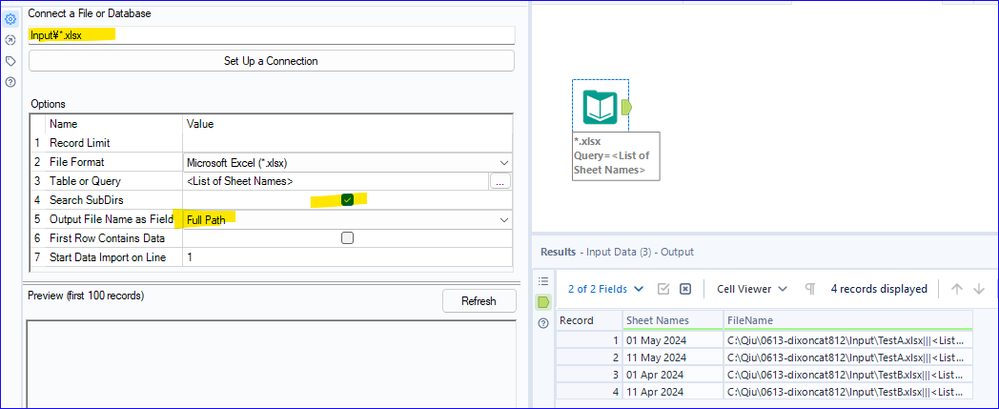Select the record 4 TestB.xlsx file path cell

848,392
